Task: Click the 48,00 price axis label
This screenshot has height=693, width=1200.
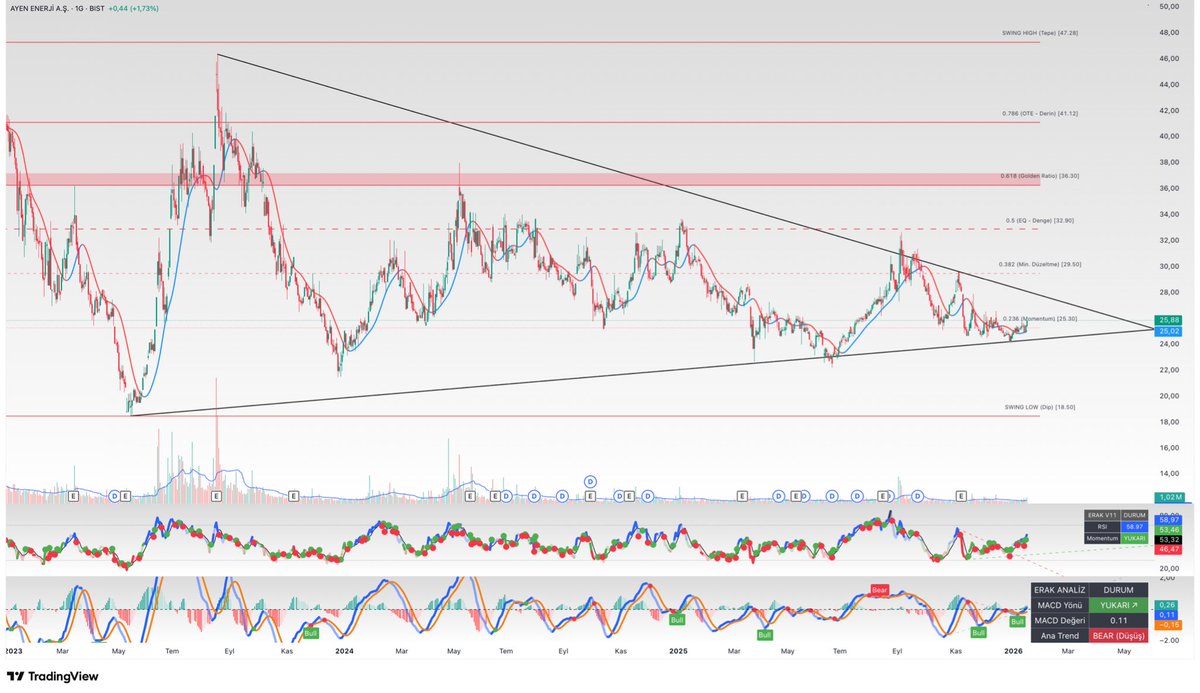Action: (1170, 33)
